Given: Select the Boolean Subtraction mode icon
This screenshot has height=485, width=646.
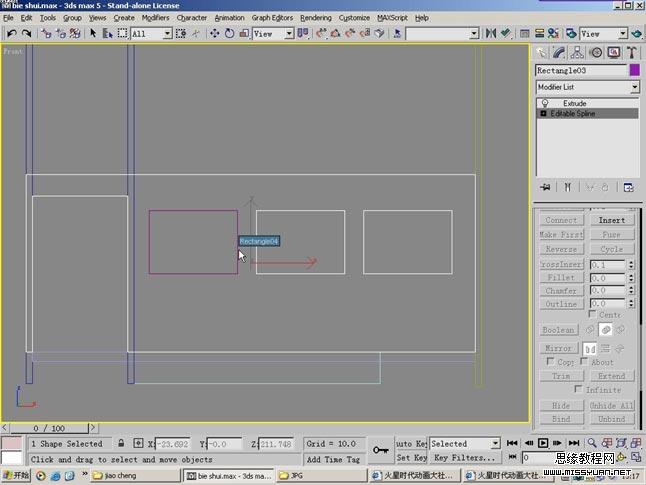Looking at the screenshot, I should 606,330.
